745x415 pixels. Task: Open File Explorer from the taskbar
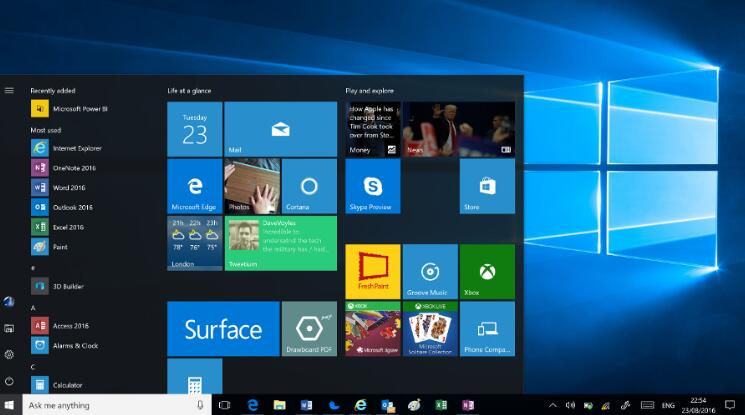(279, 405)
